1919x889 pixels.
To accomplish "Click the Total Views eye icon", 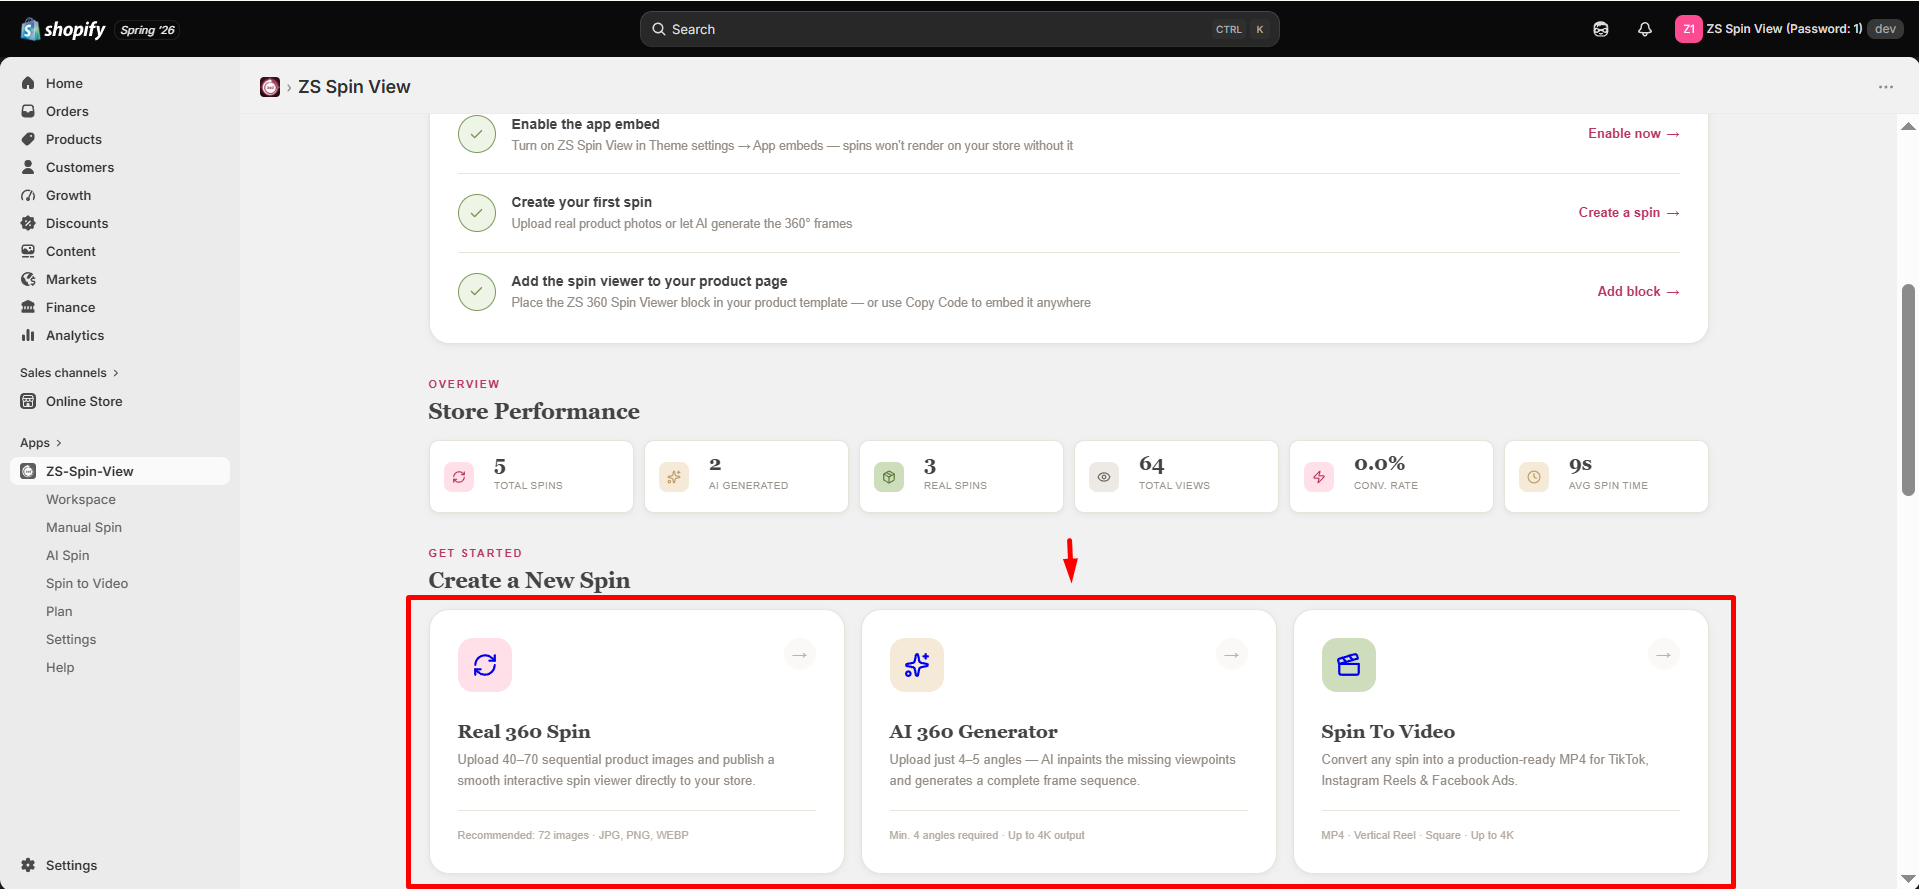I will (x=1104, y=477).
